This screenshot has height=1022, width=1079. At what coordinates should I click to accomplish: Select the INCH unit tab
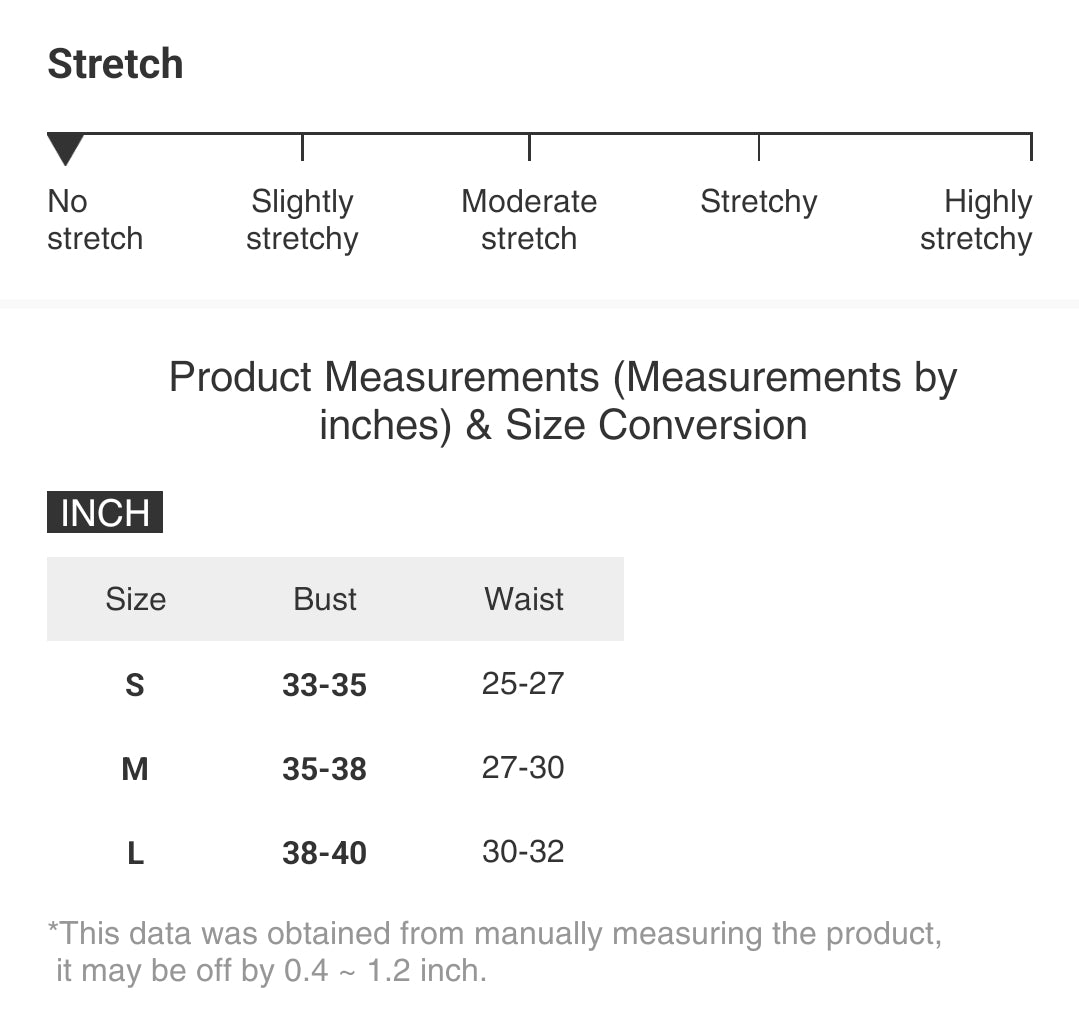tap(105, 513)
